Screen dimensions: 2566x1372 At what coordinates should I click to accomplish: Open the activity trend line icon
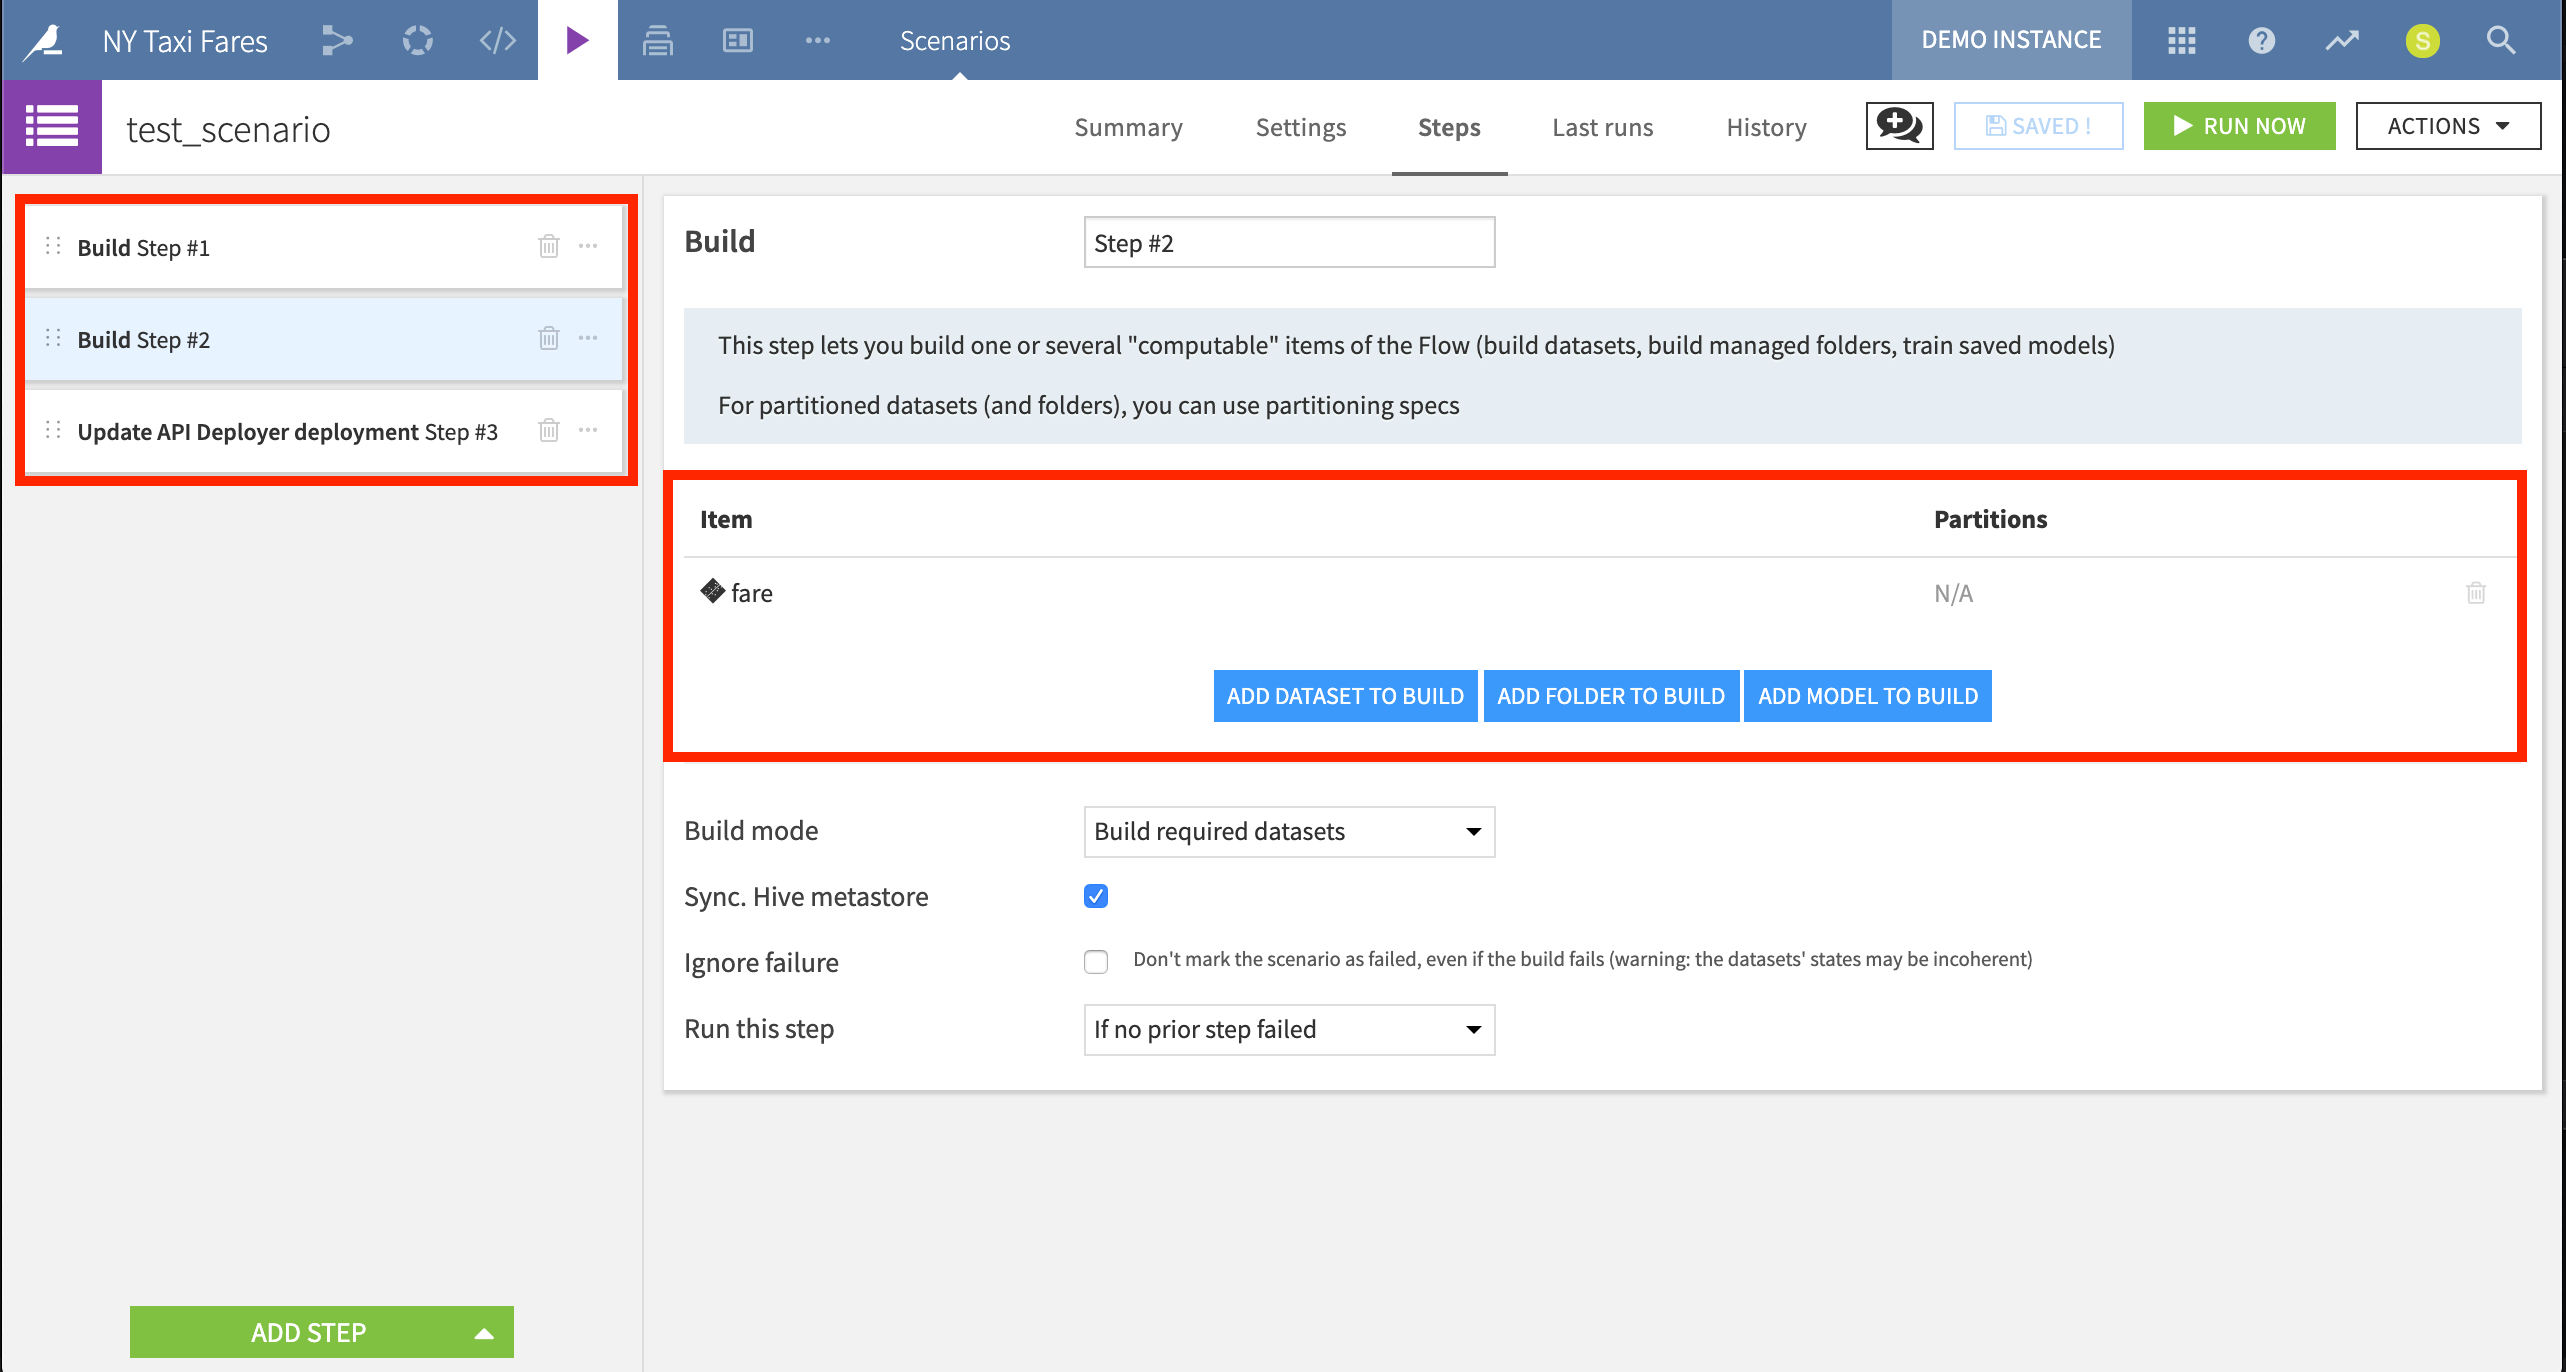click(x=2341, y=40)
